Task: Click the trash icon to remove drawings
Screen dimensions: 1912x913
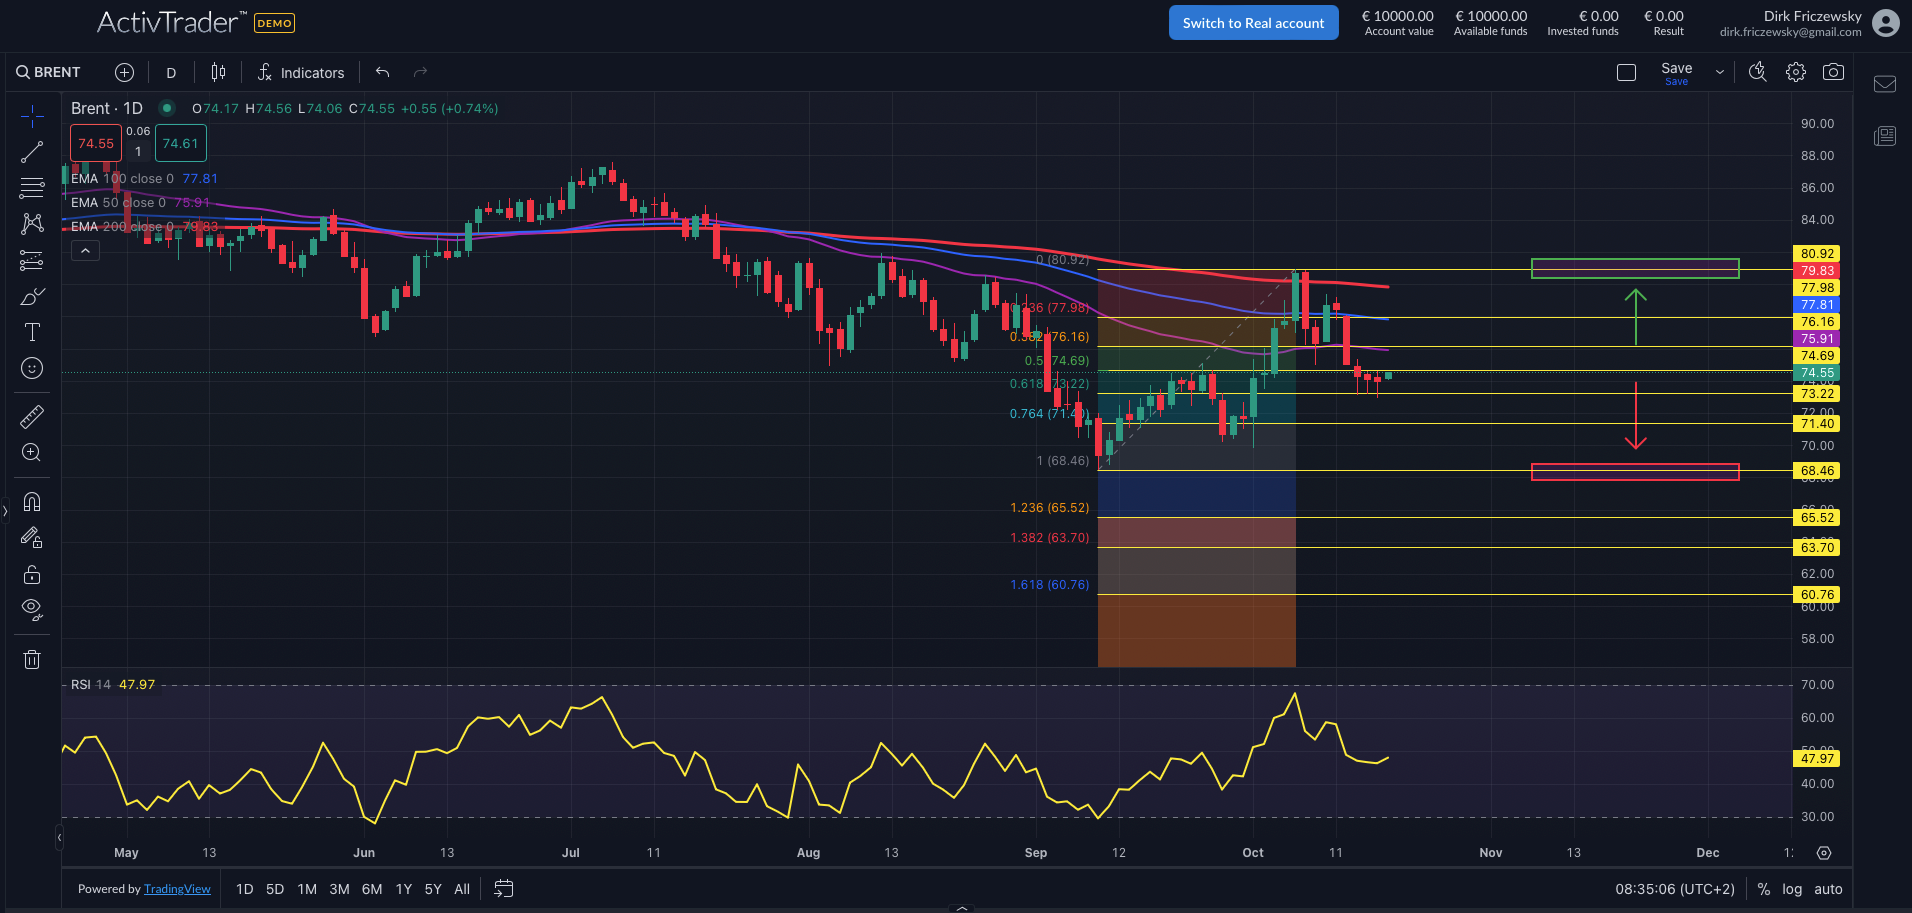Action: coord(32,659)
